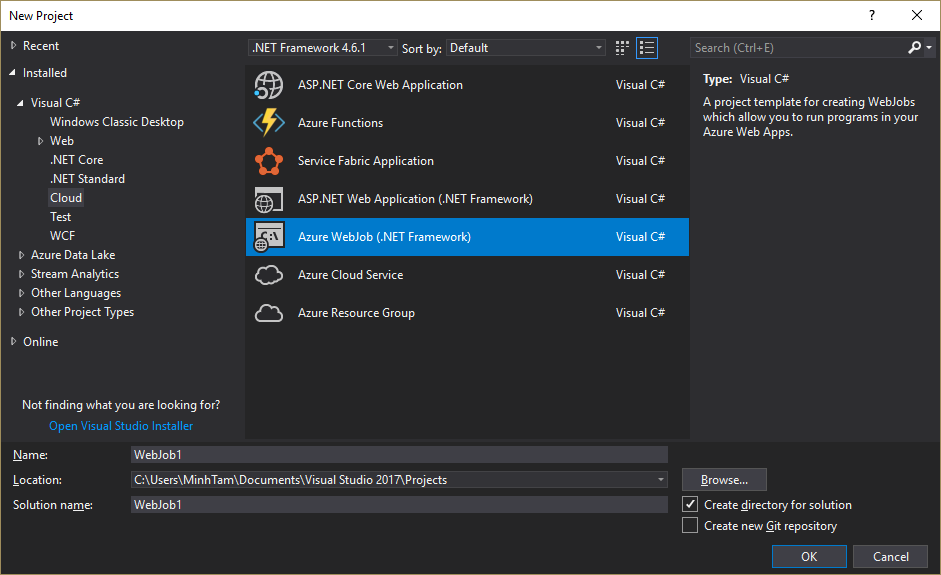941x575 pixels.
Task: Click the Service Fabric Application orange icon
Action: click(268, 161)
